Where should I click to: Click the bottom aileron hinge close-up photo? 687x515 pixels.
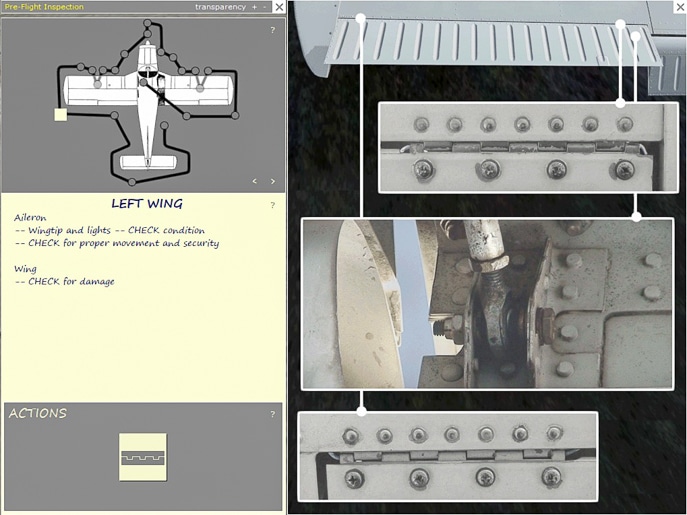(447, 456)
